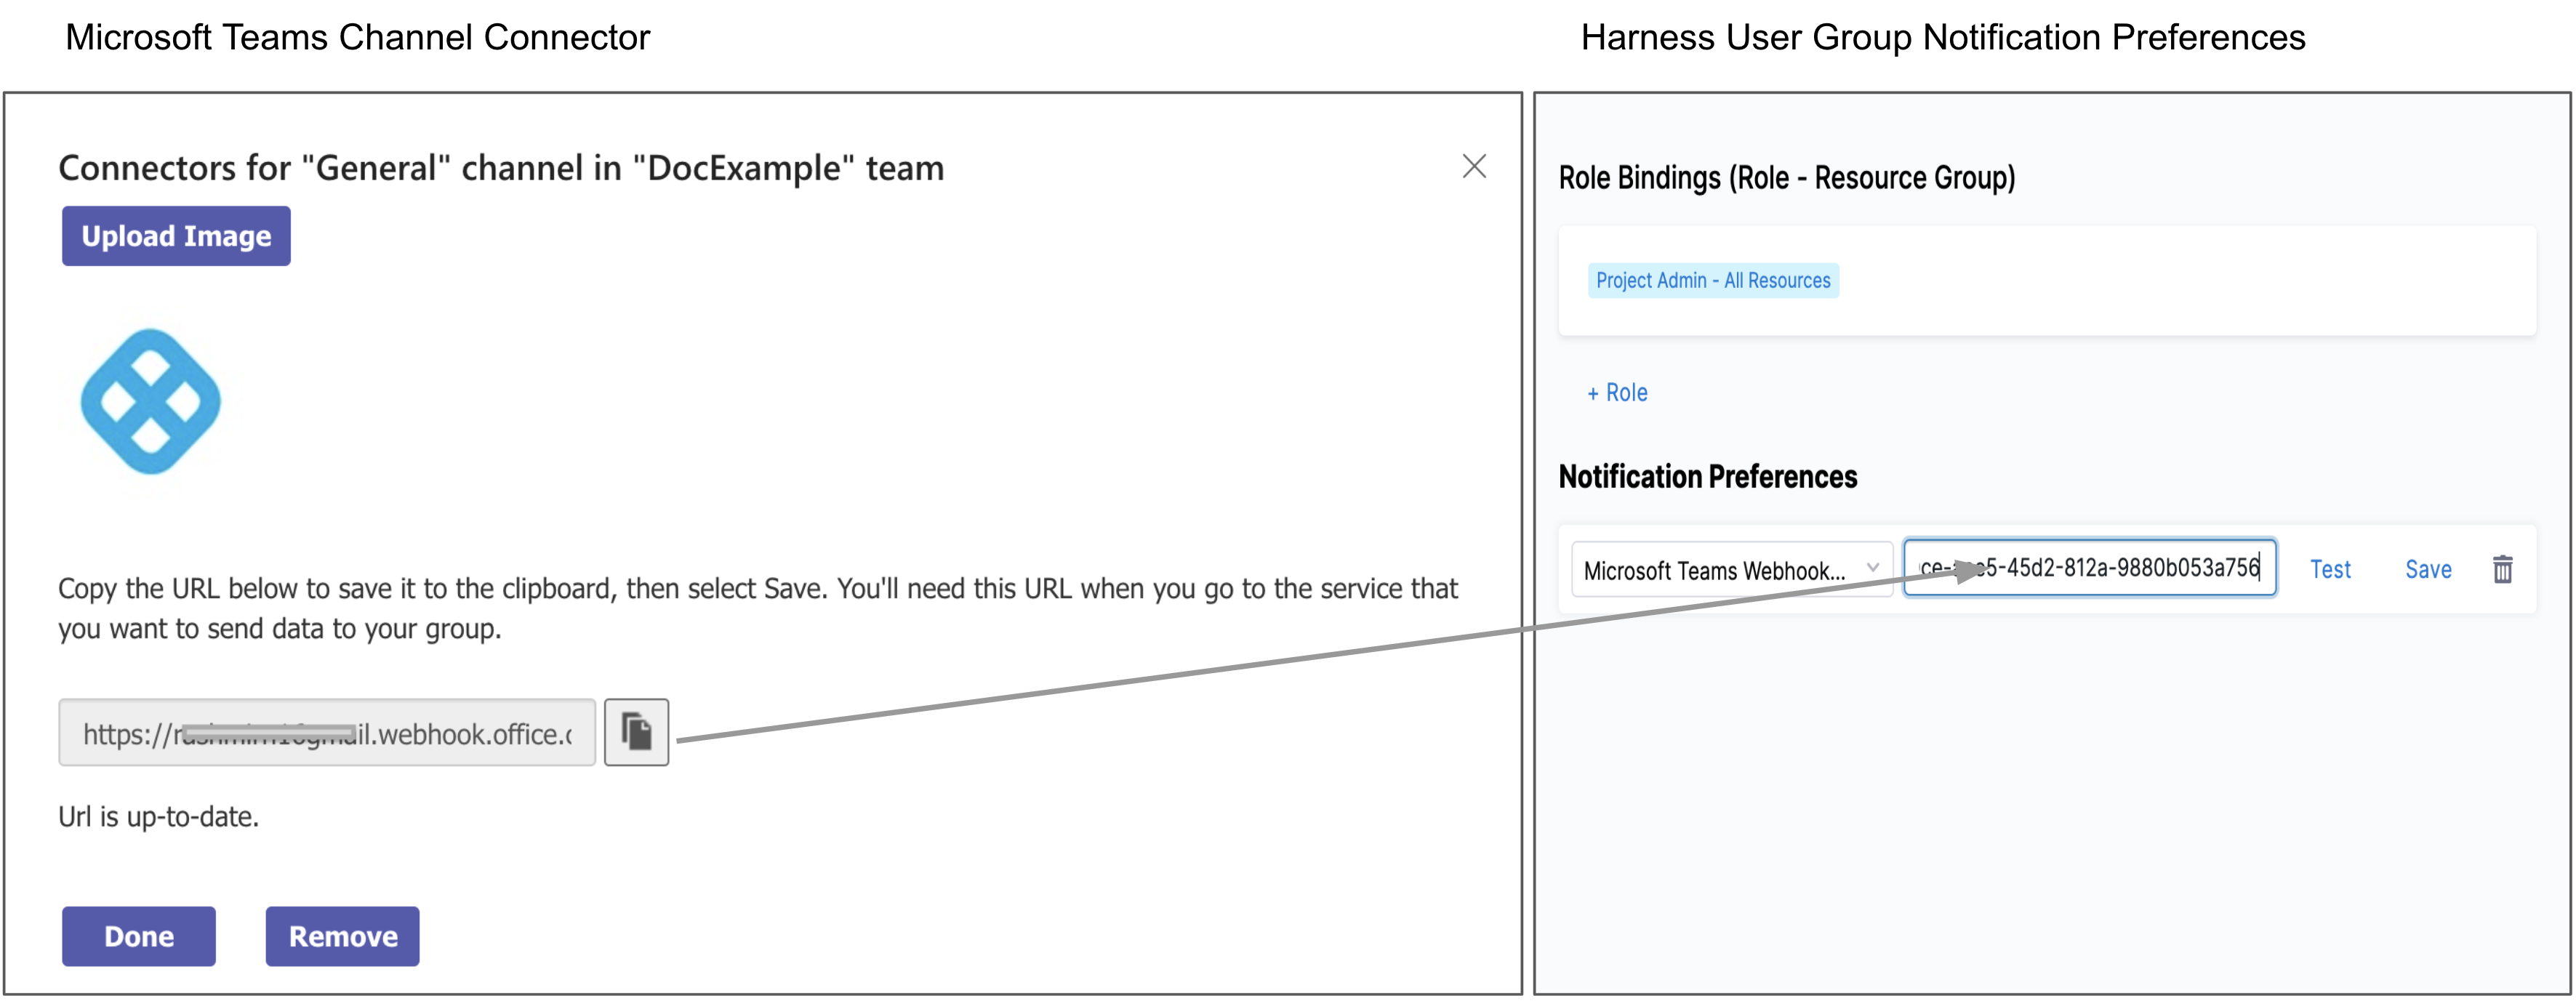
Task: Open the Microsoft Teams Webhook dropdown
Action: (x=1732, y=569)
